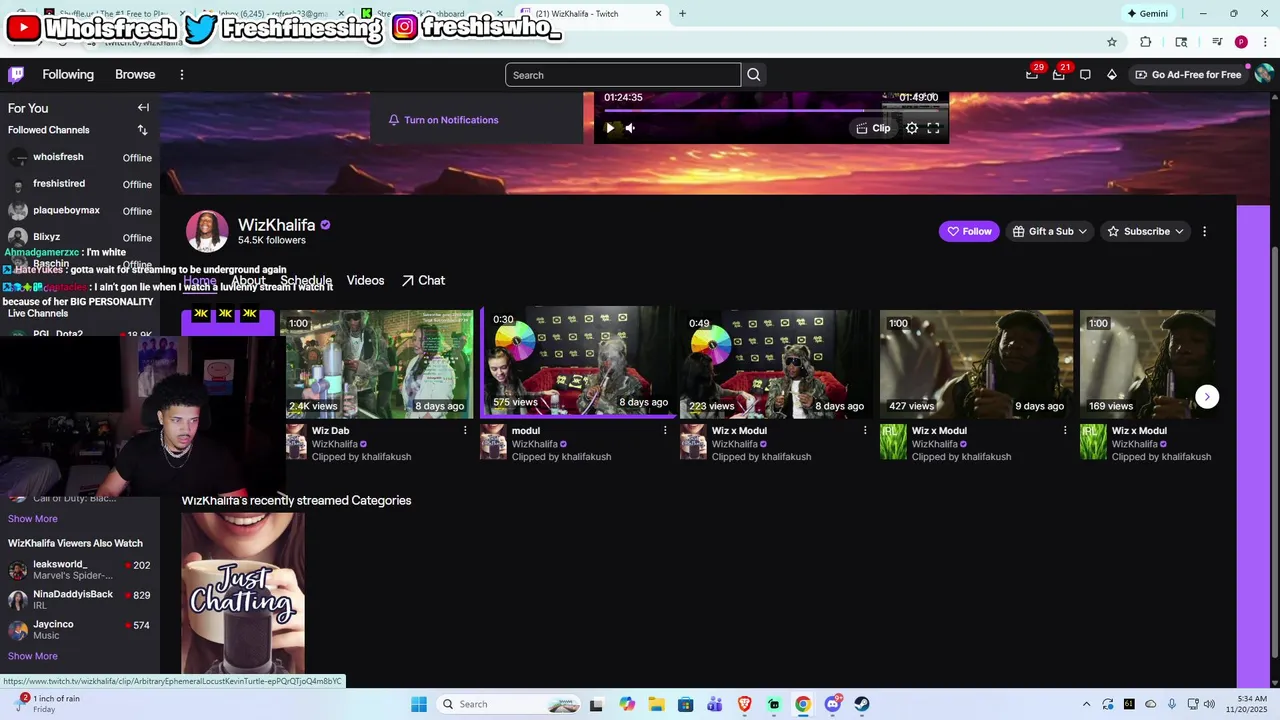
Task: Open notifications inbox with 21 badge
Action: tap(1058, 74)
